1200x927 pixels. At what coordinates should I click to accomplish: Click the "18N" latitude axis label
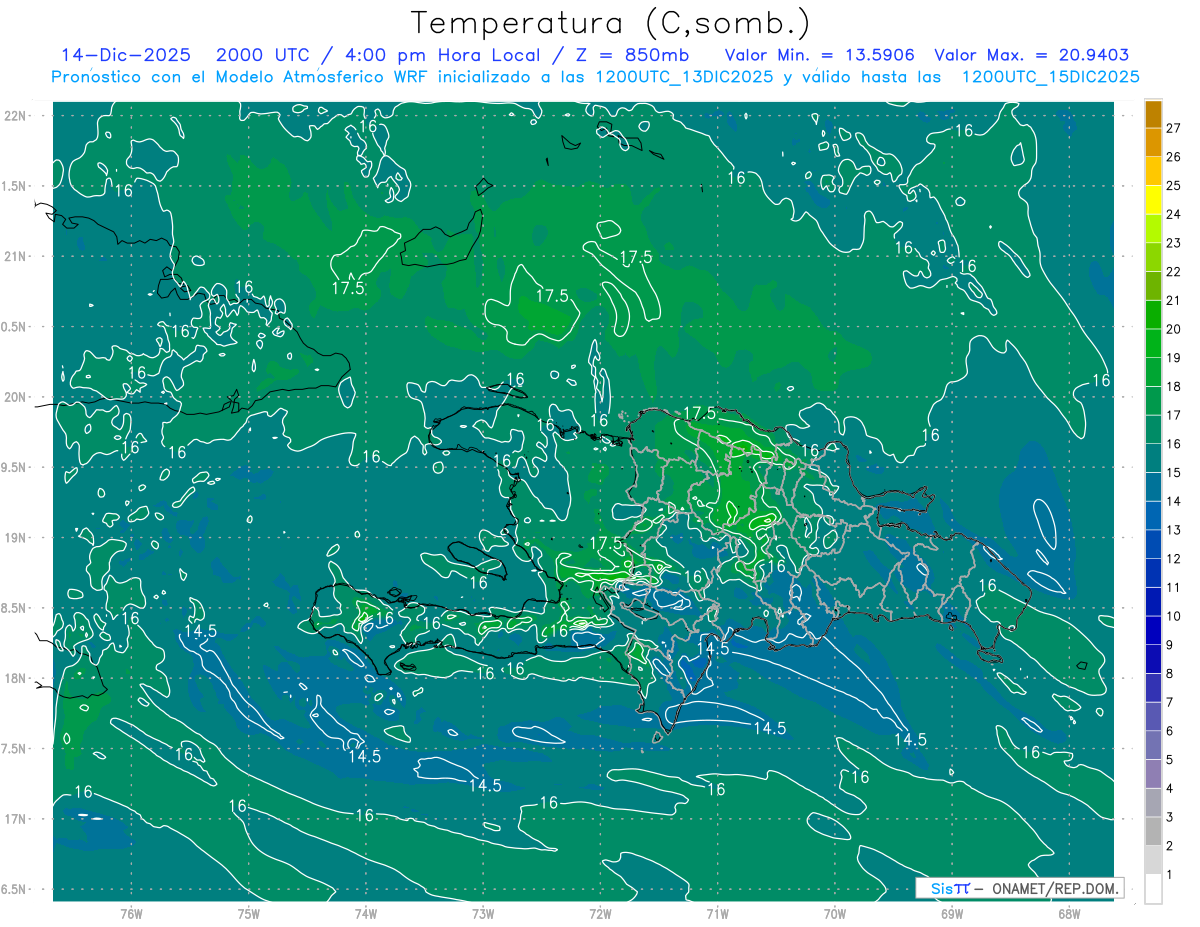click(16, 678)
